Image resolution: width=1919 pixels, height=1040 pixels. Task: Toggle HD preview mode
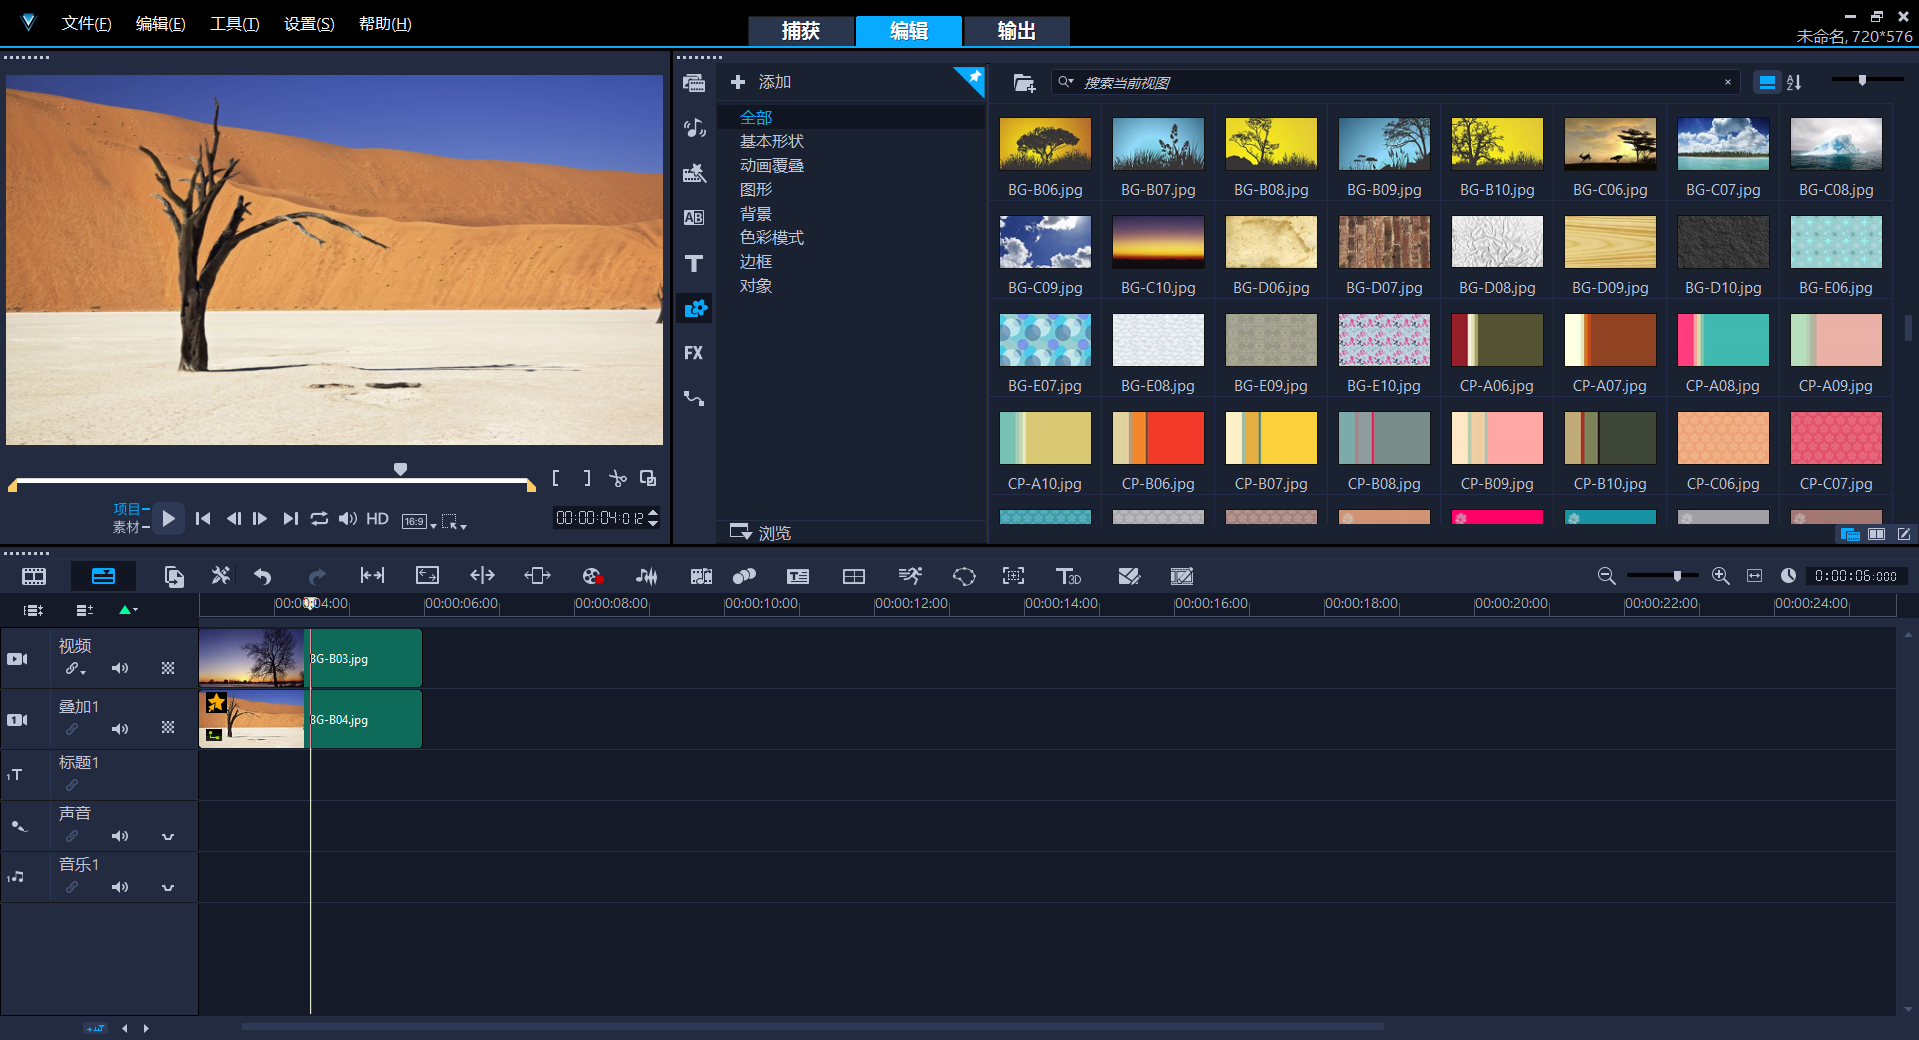(x=377, y=519)
